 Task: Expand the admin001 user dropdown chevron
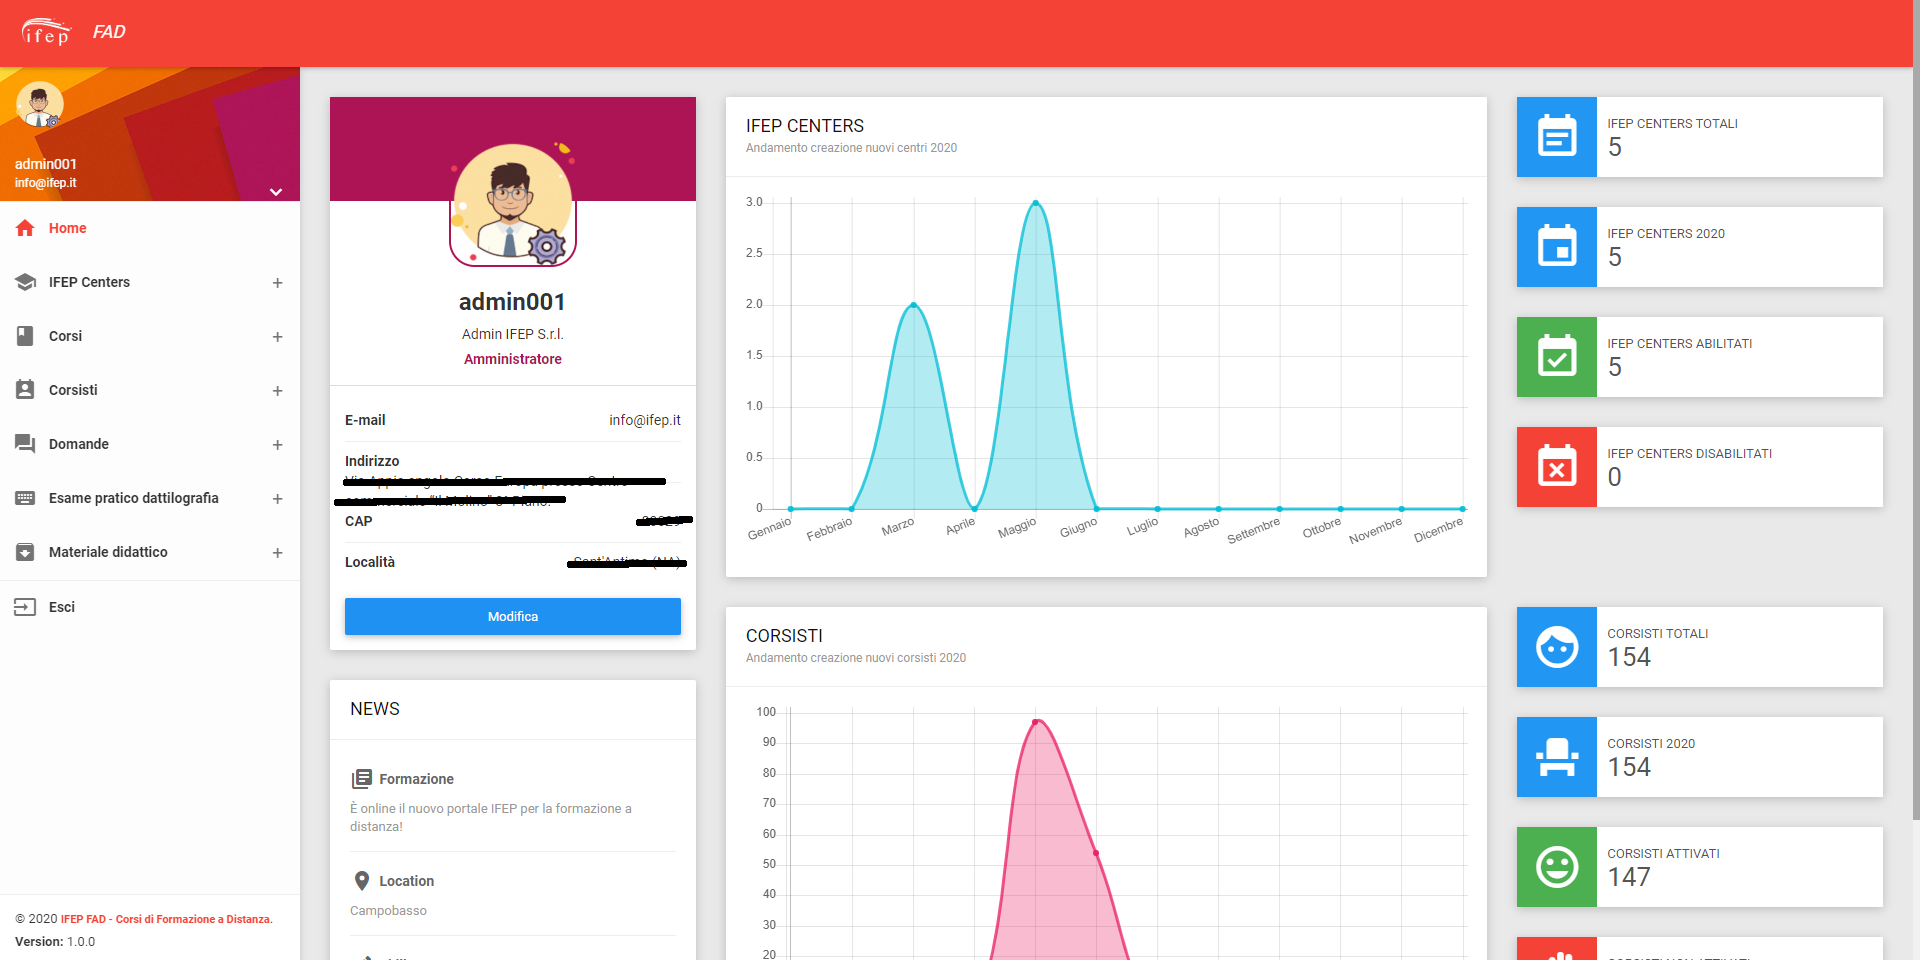coord(276,192)
